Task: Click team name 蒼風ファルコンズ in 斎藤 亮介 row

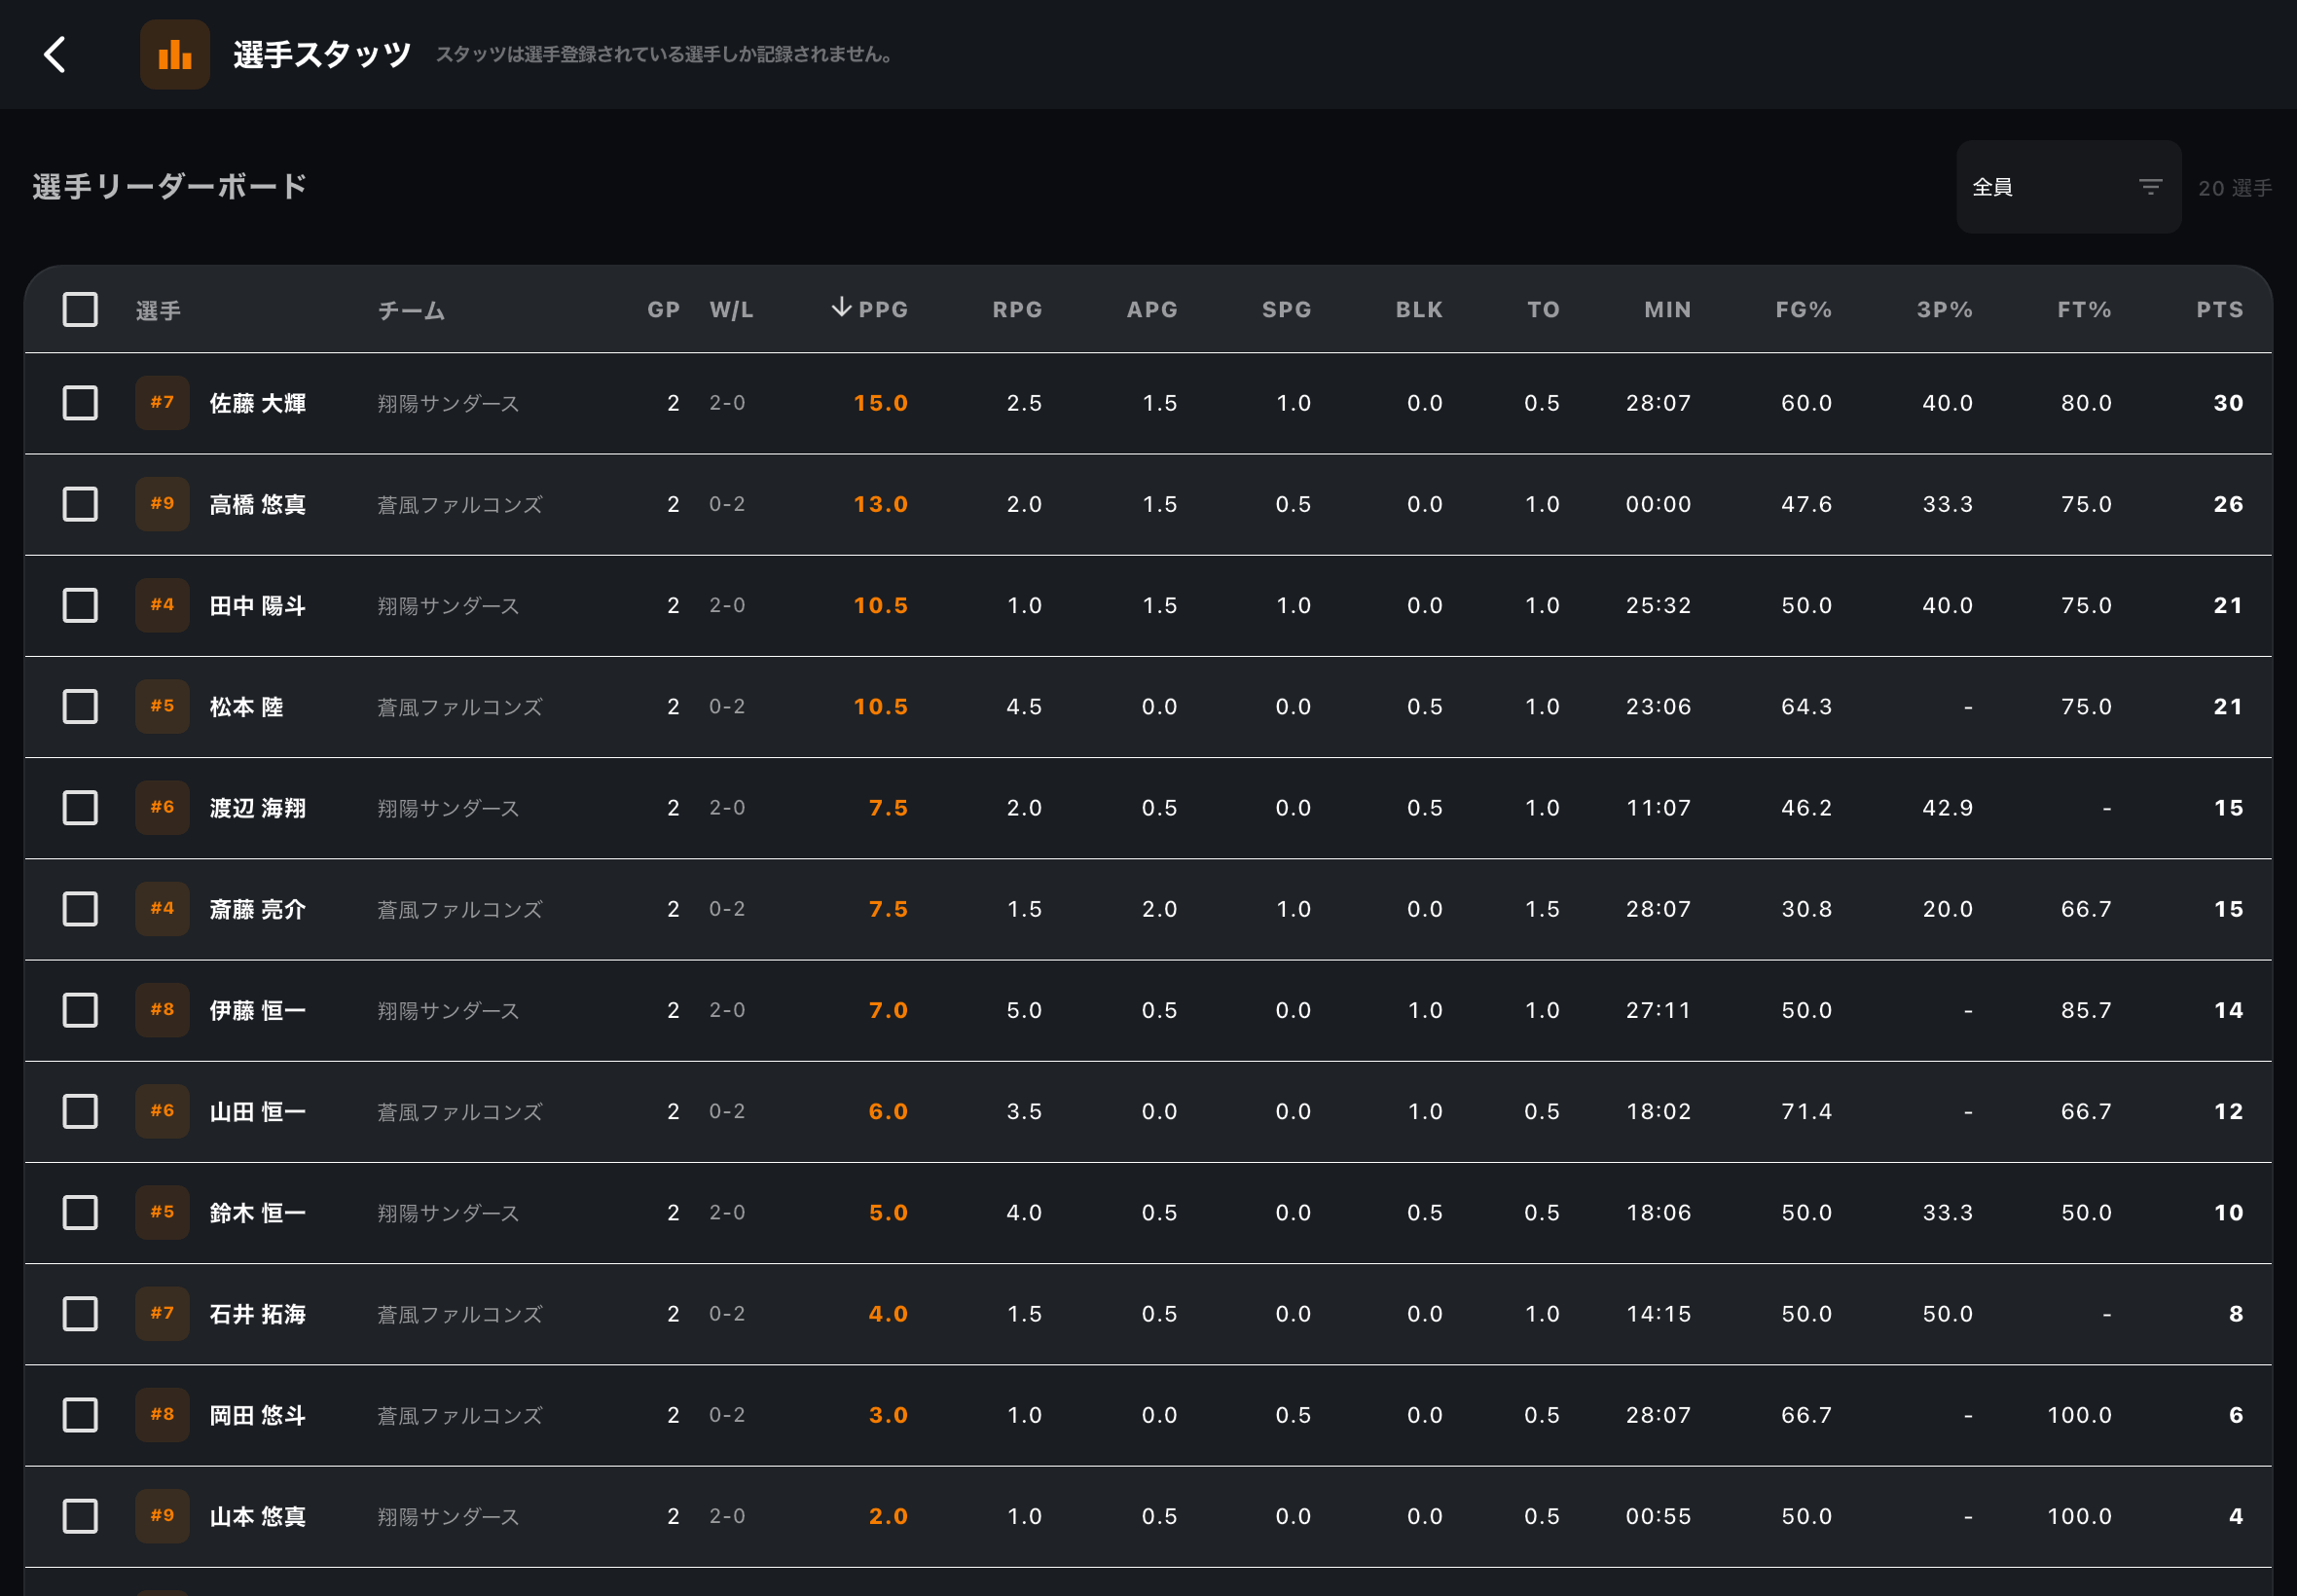Action: pos(459,909)
